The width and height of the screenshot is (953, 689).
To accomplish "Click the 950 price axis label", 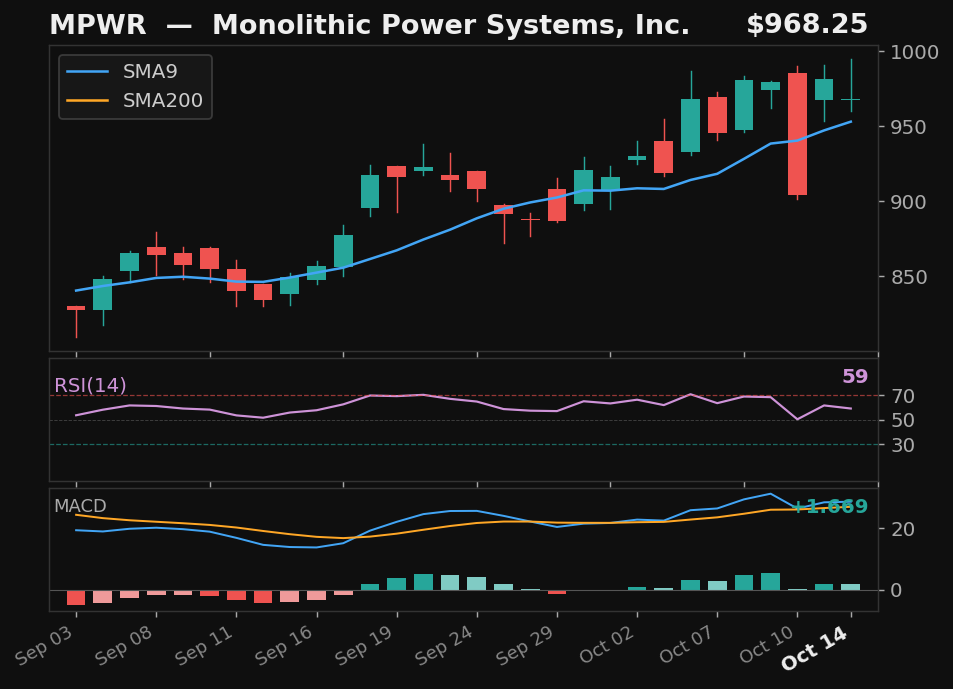I will click(909, 127).
